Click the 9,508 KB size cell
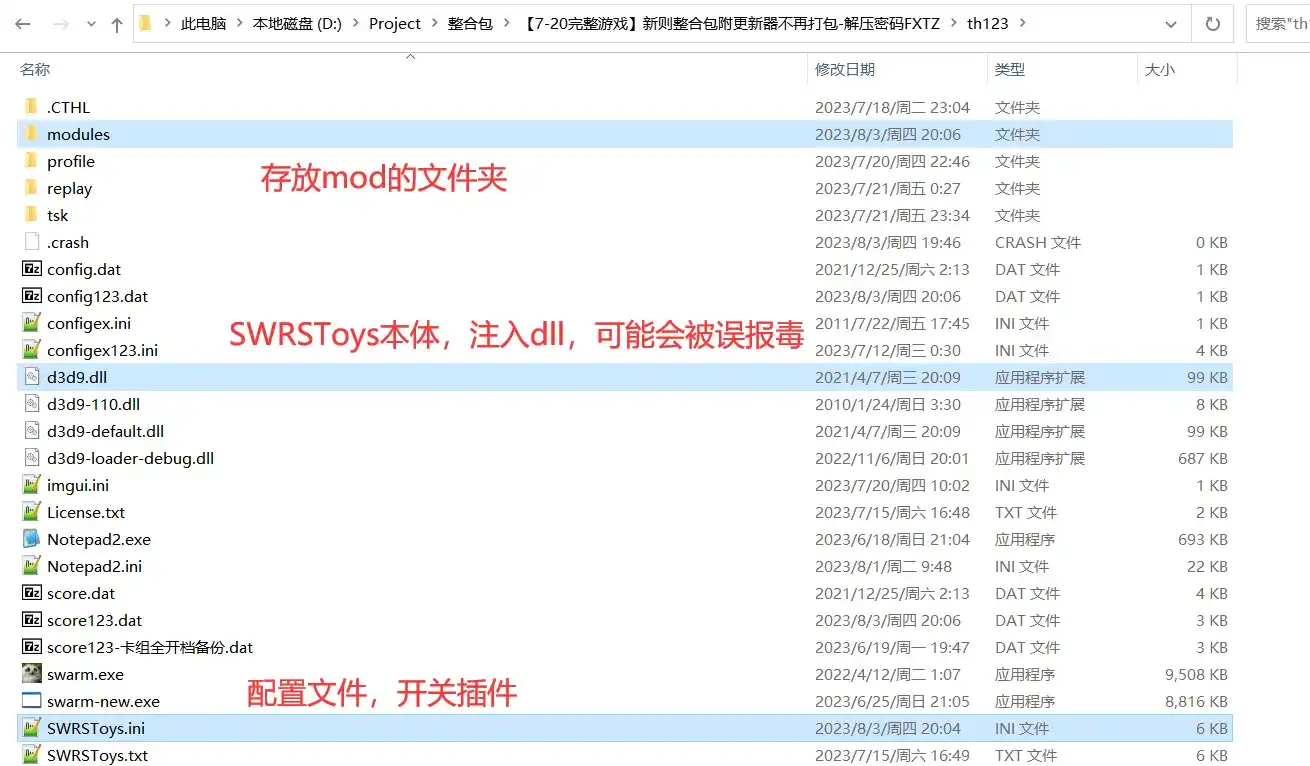 (x=1197, y=674)
